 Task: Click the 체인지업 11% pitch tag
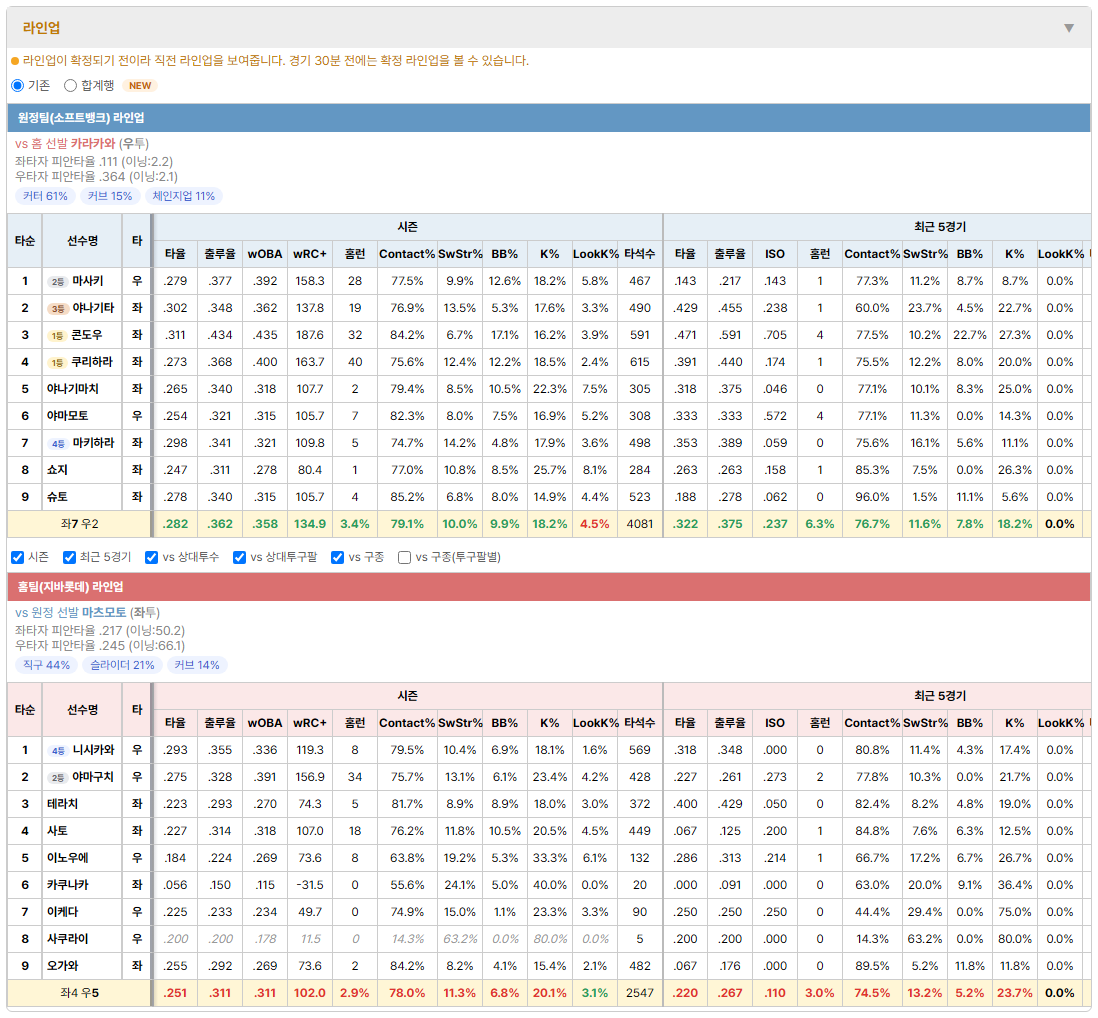tap(184, 196)
